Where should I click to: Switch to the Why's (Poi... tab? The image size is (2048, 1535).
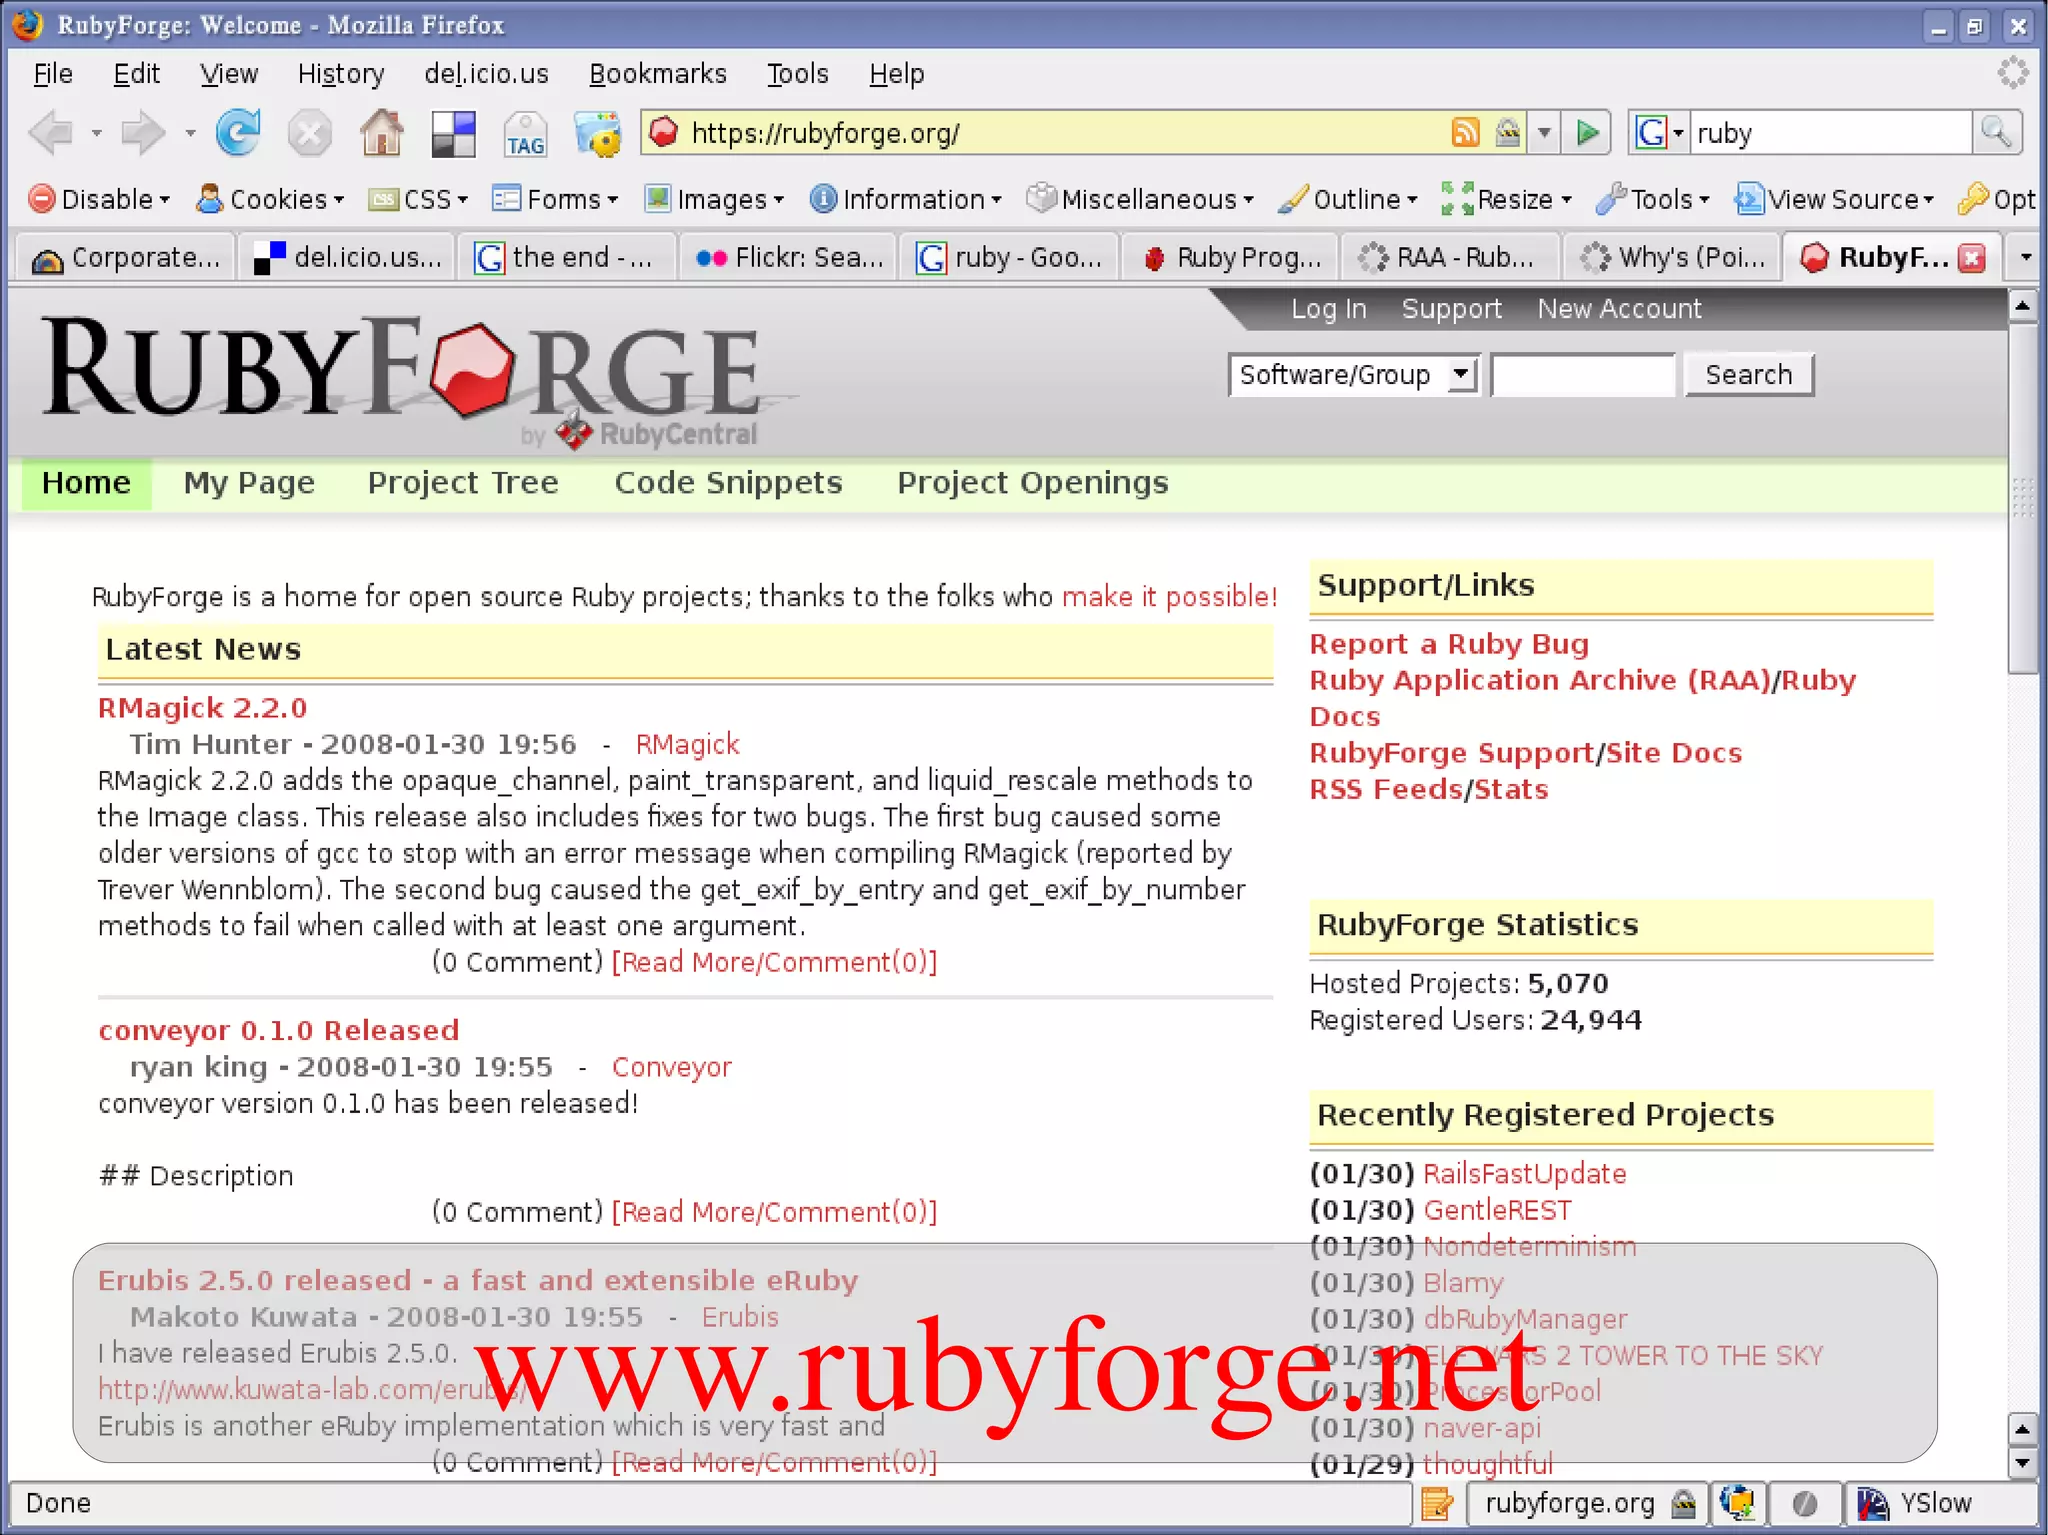tap(1672, 258)
